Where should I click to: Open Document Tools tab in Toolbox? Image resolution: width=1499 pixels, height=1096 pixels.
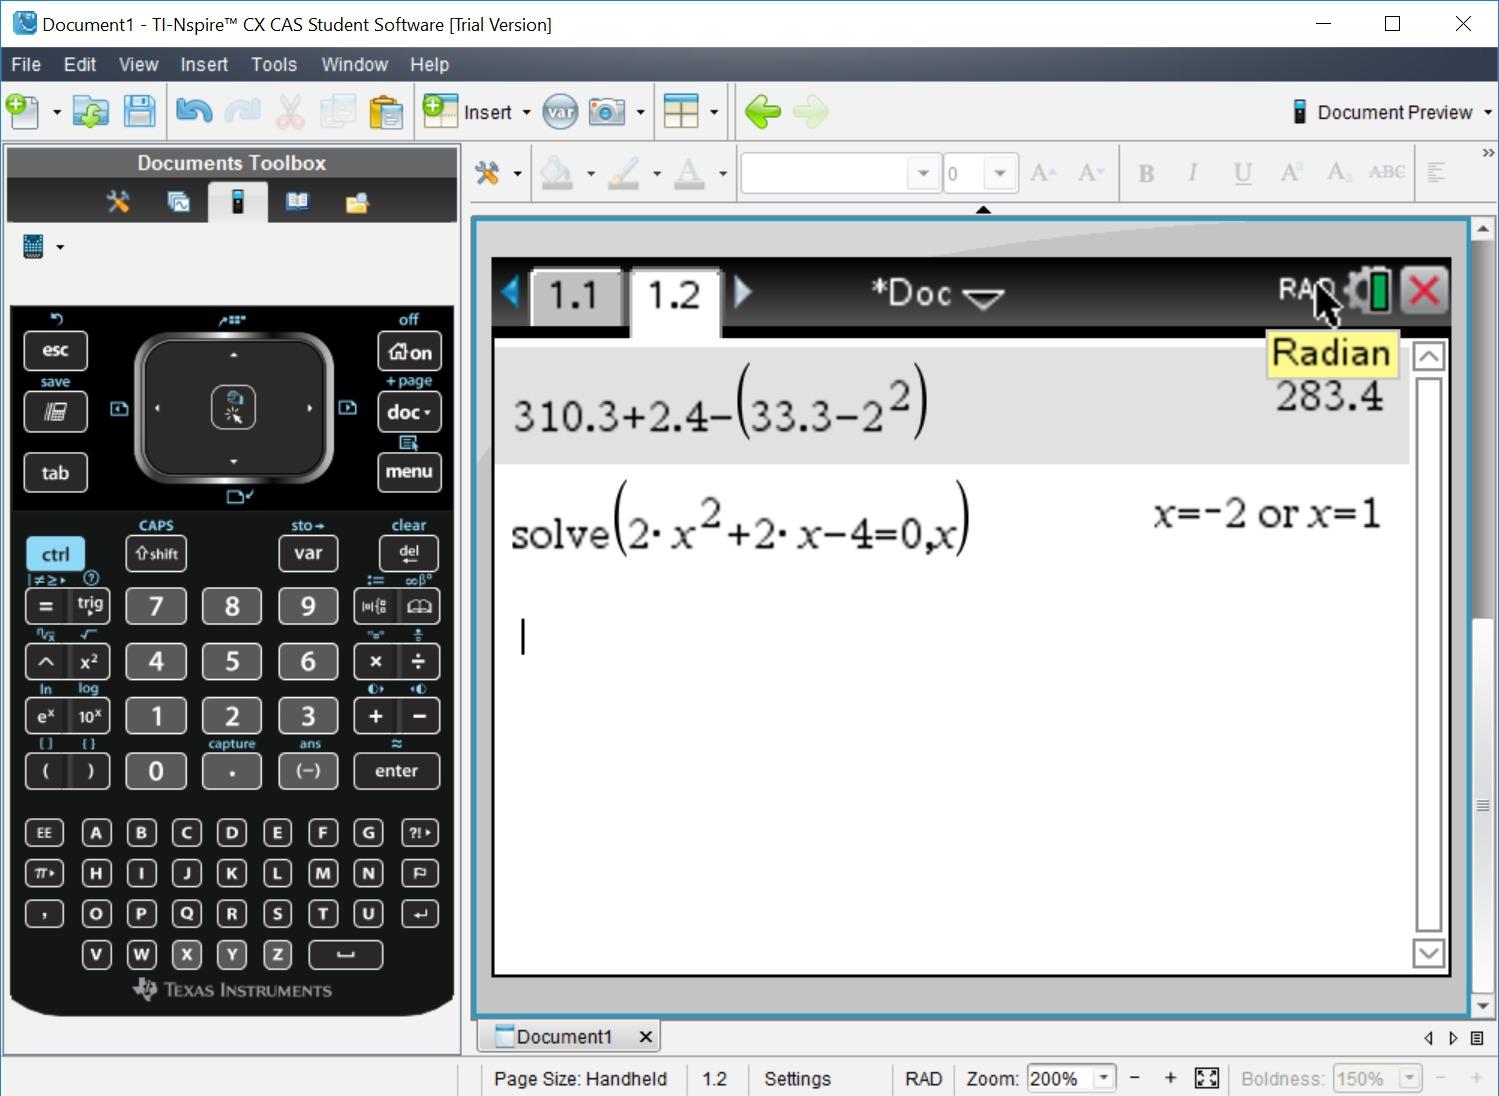tap(118, 202)
